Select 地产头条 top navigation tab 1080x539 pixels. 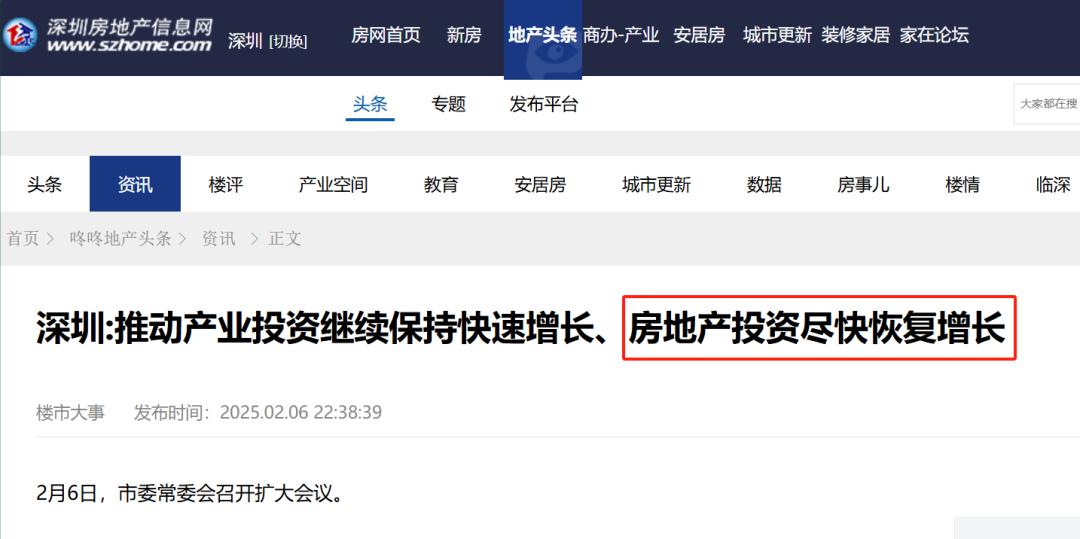543,35
